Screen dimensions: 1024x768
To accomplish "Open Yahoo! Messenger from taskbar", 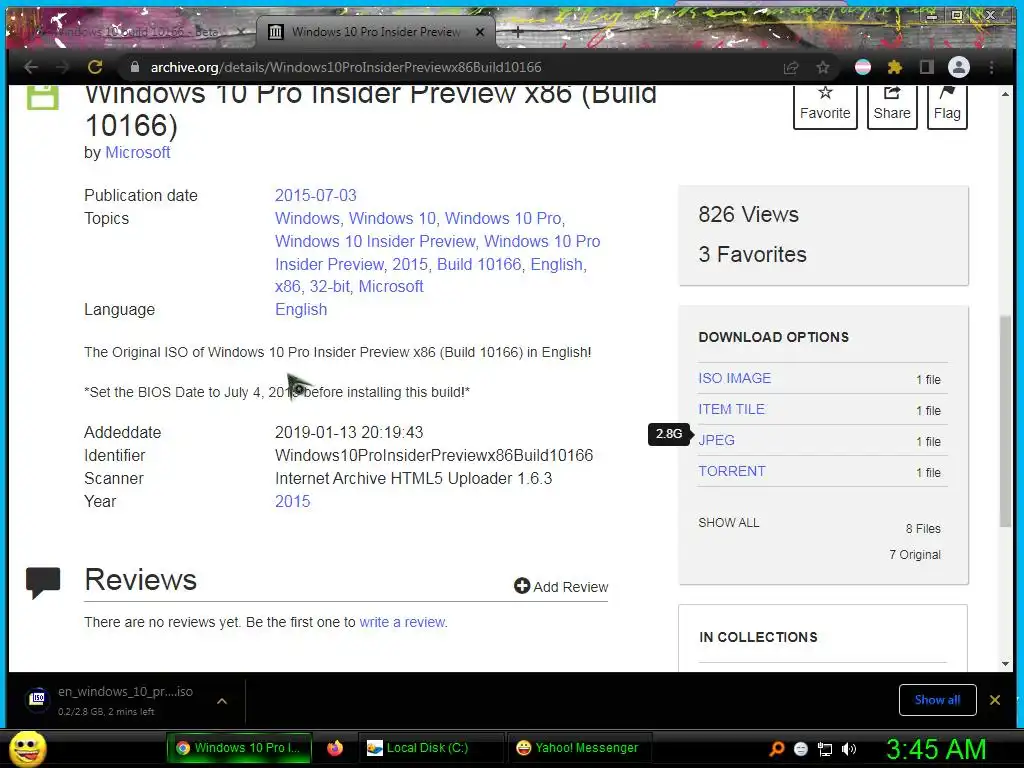I will 578,748.
